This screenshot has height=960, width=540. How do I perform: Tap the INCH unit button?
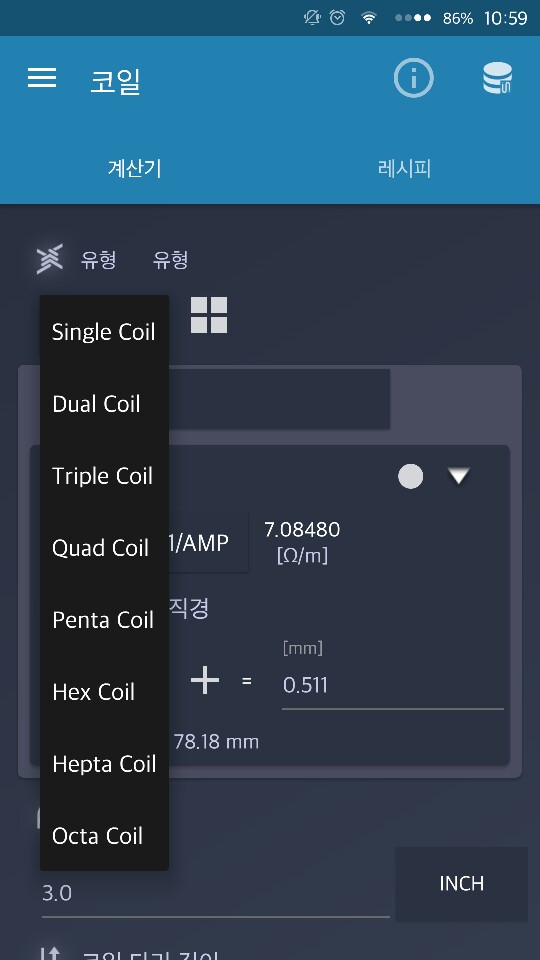462,883
